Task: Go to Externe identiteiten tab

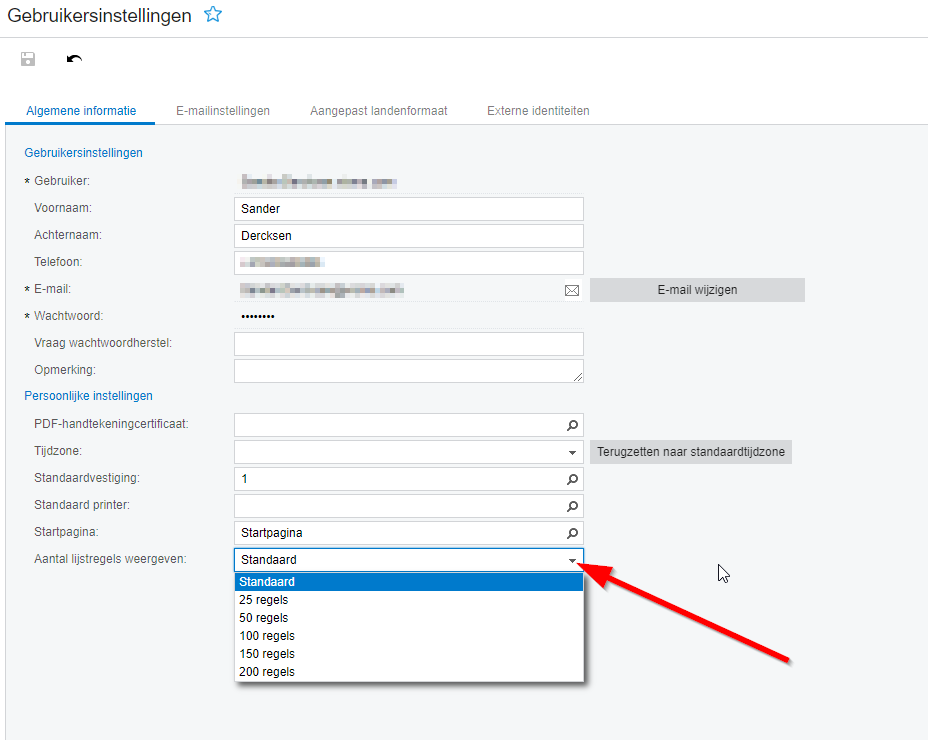Action: tap(538, 111)
